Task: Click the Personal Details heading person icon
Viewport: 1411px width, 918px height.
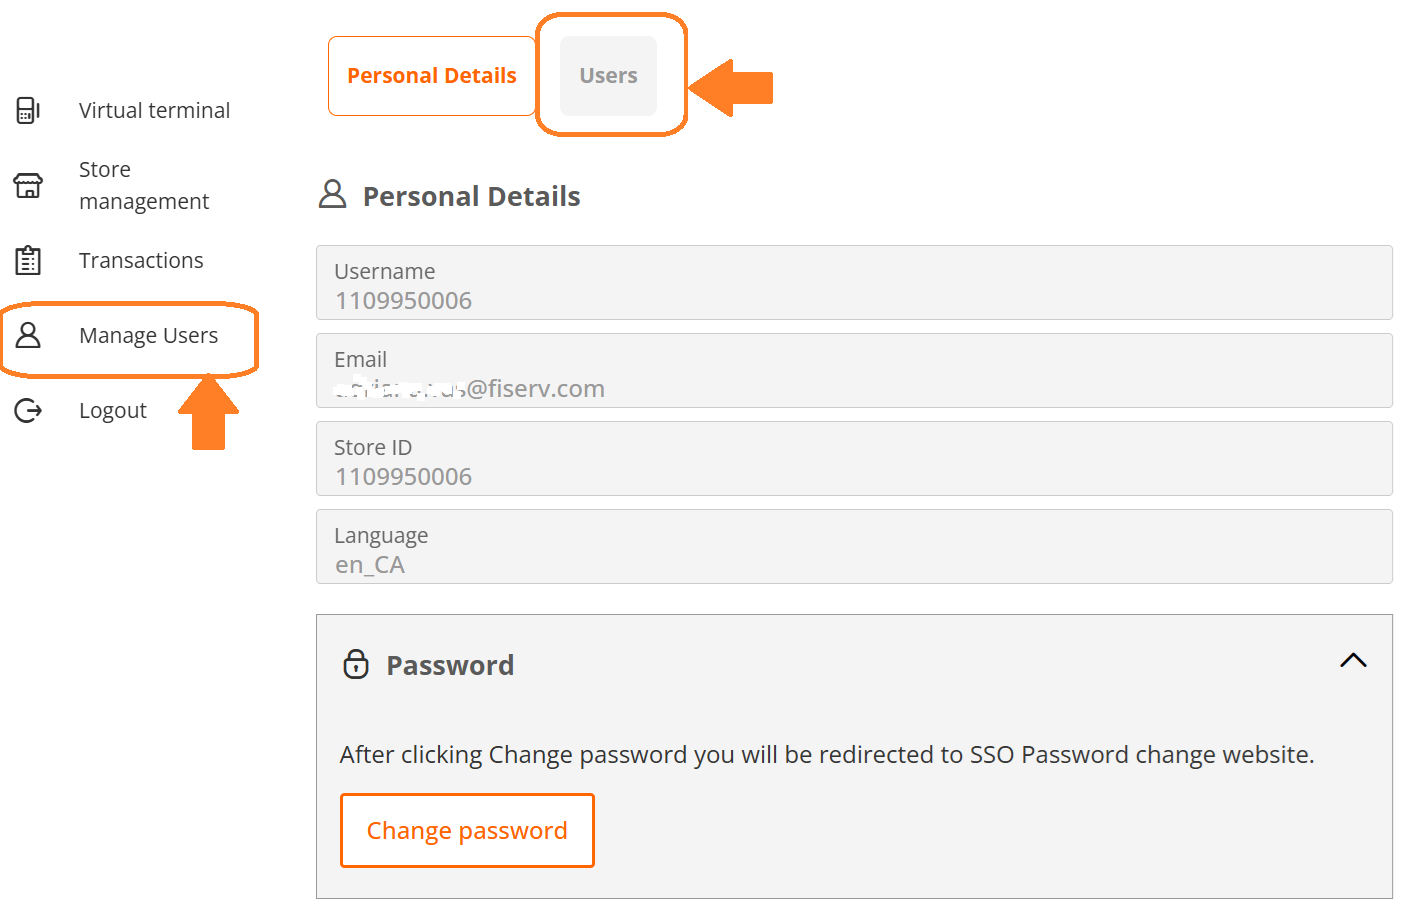Action: click(332, 194)
